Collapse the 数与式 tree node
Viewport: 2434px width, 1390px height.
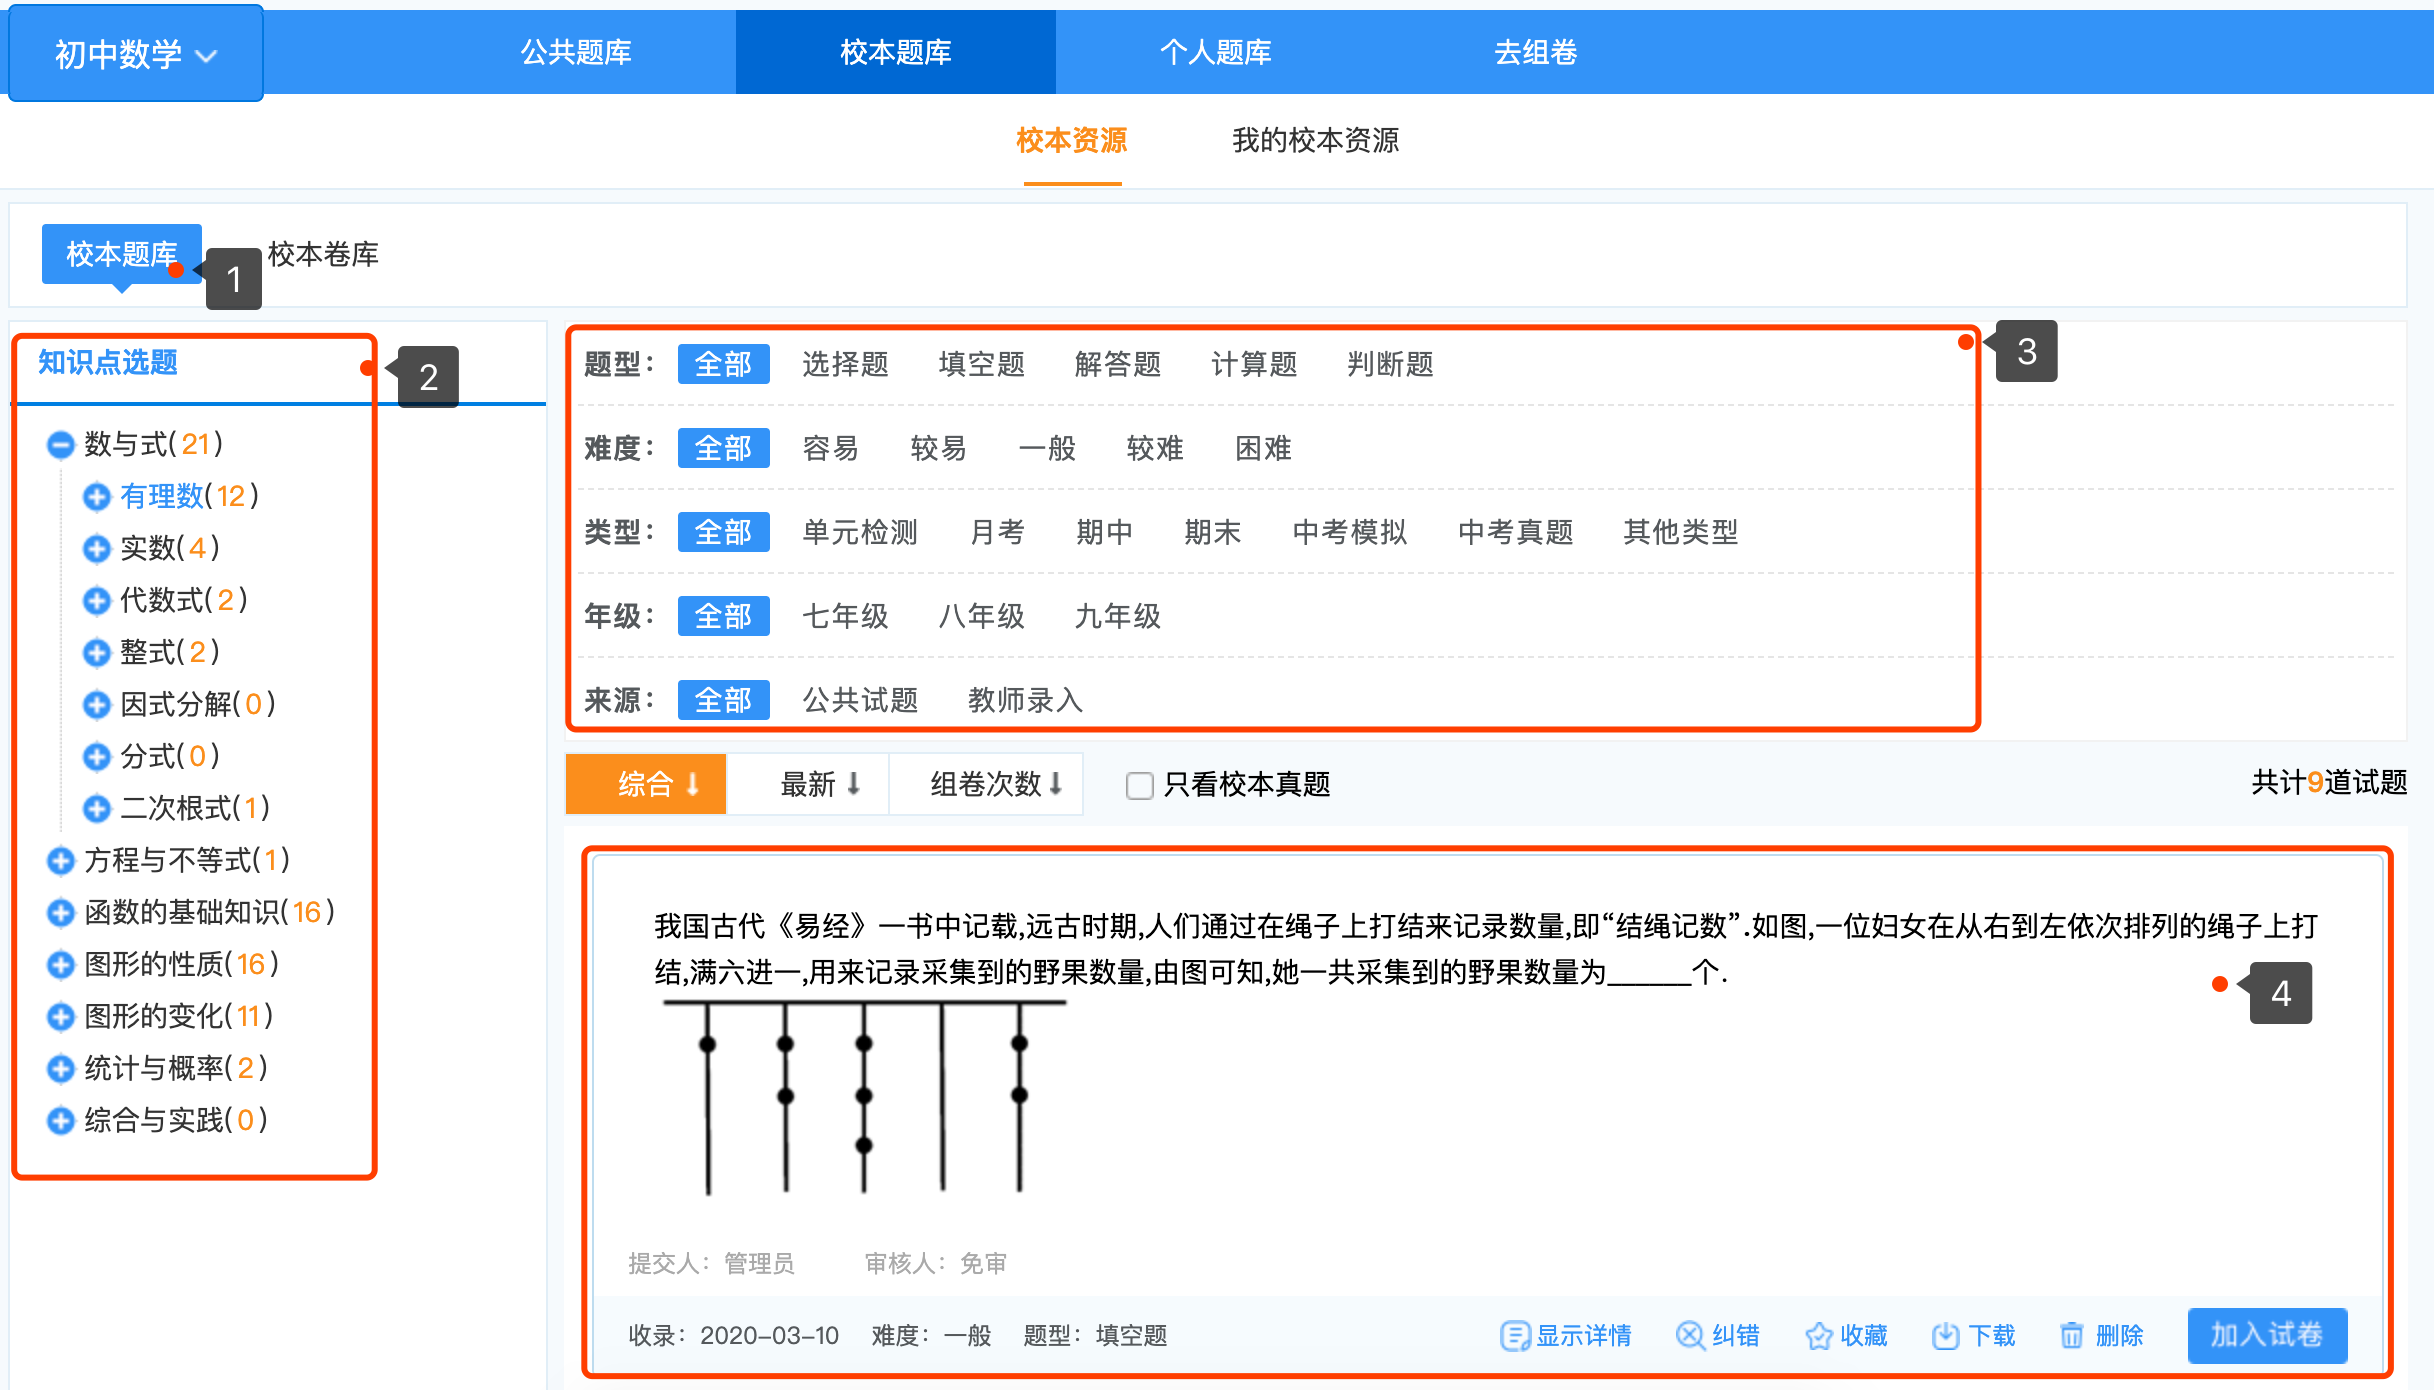[x=61, y=444]
